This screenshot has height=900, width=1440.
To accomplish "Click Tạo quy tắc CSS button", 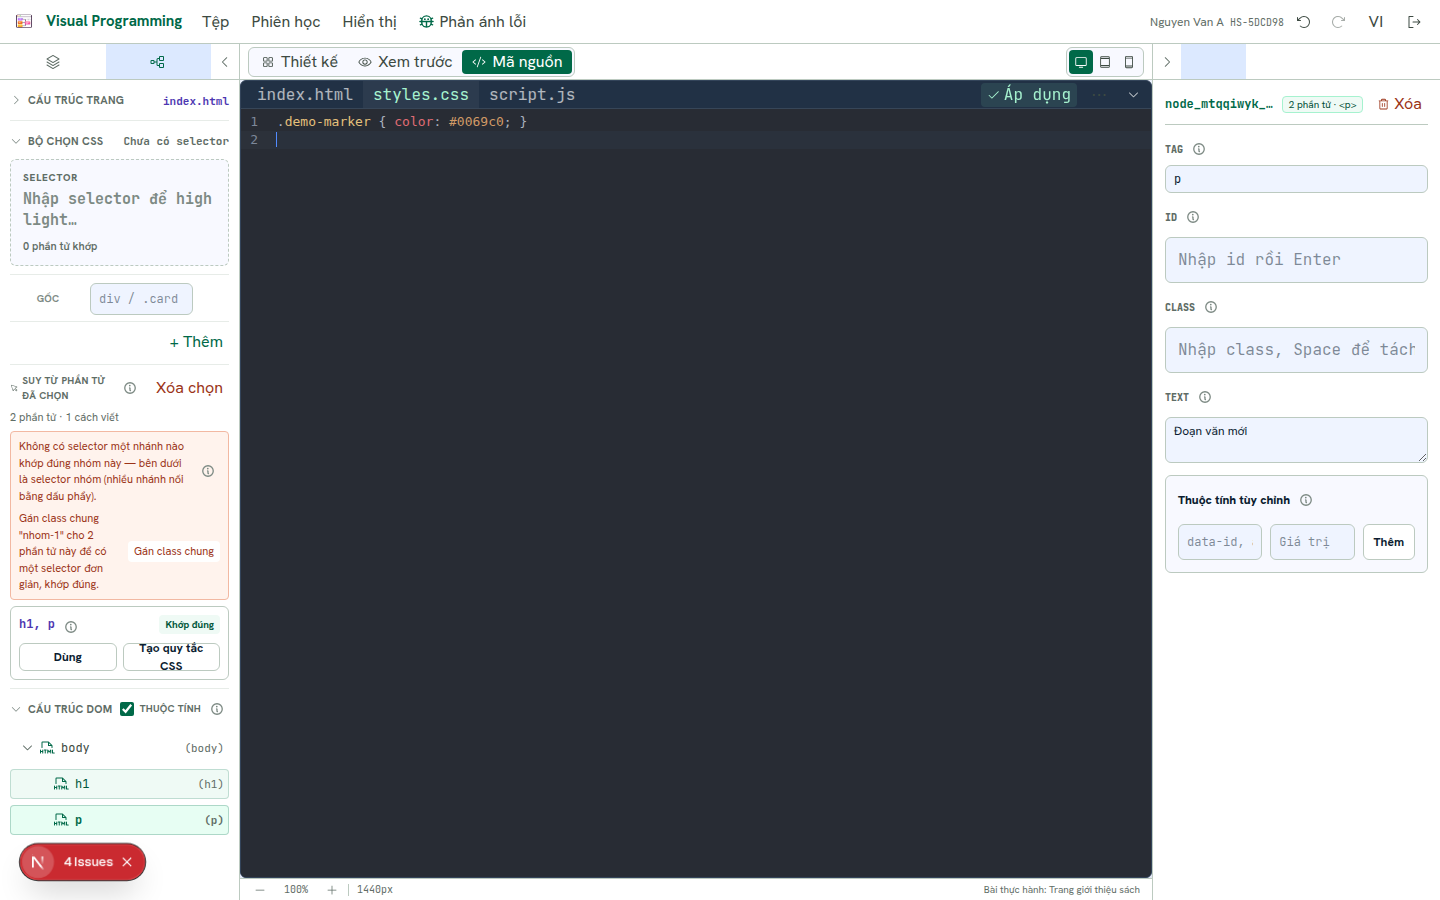I will pos(171,657).
